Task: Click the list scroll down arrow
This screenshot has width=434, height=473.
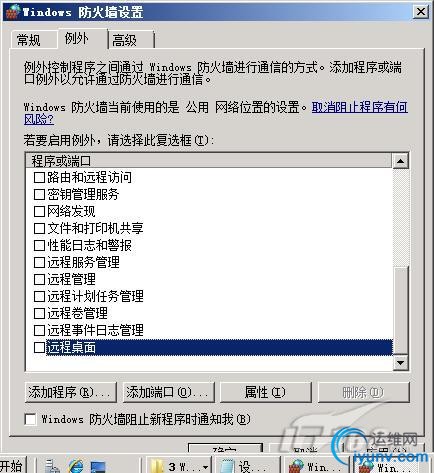Action: [400, 363]
